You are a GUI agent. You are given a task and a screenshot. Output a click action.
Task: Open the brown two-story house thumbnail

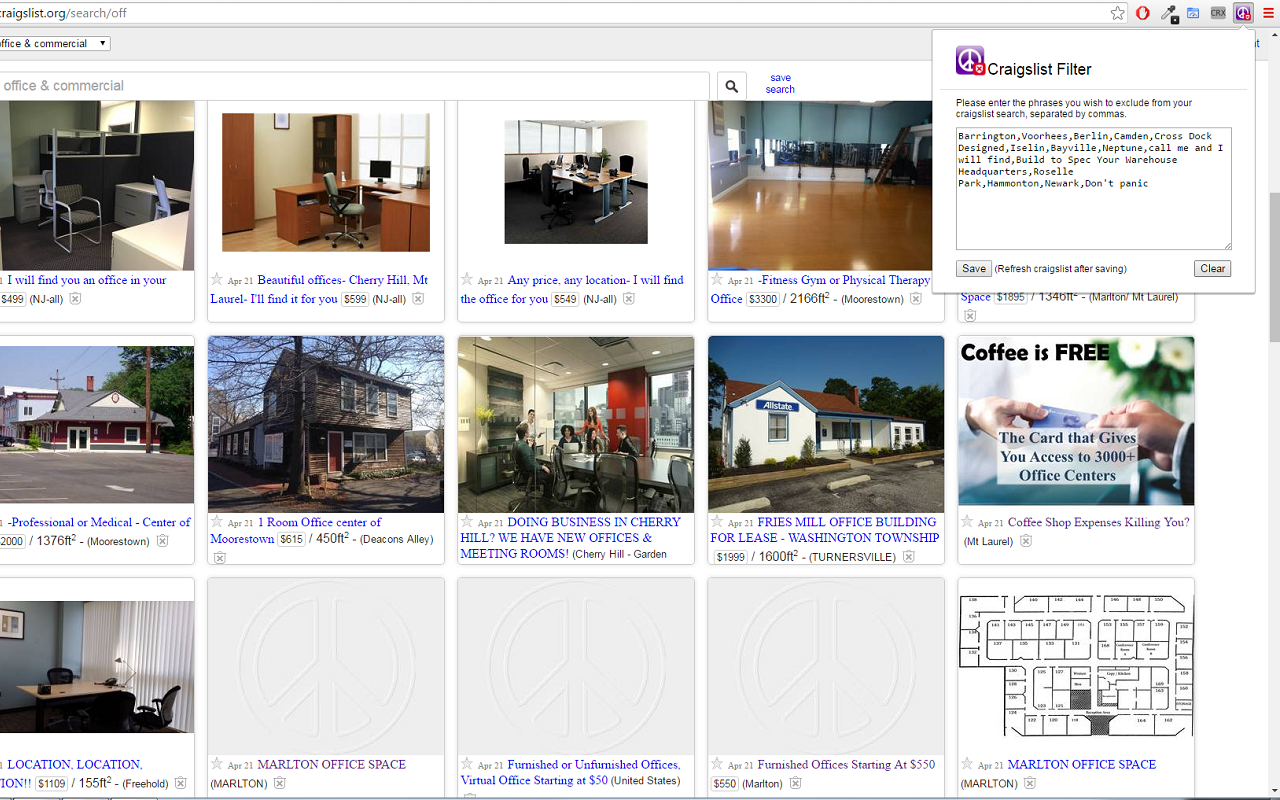(x=326, y=425)
